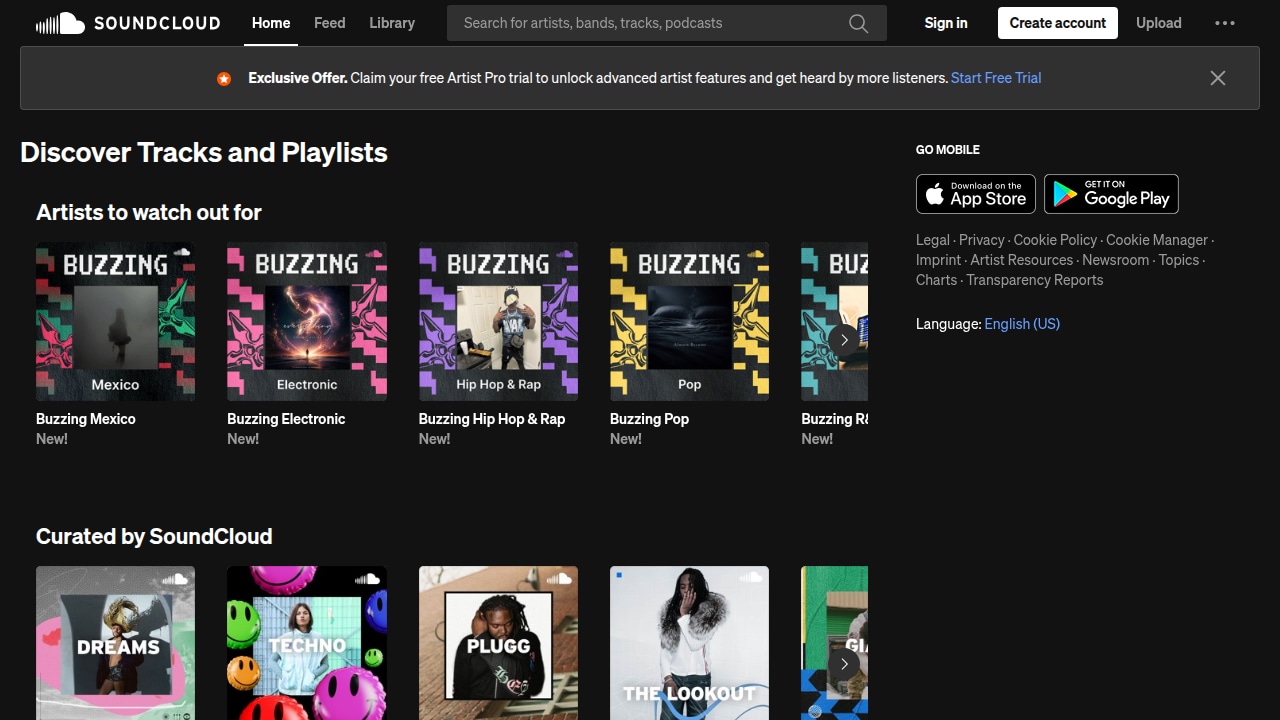Viewport: 1280px width, 720px height.
Task: Open the Legal link
Action: click(933, 240)
